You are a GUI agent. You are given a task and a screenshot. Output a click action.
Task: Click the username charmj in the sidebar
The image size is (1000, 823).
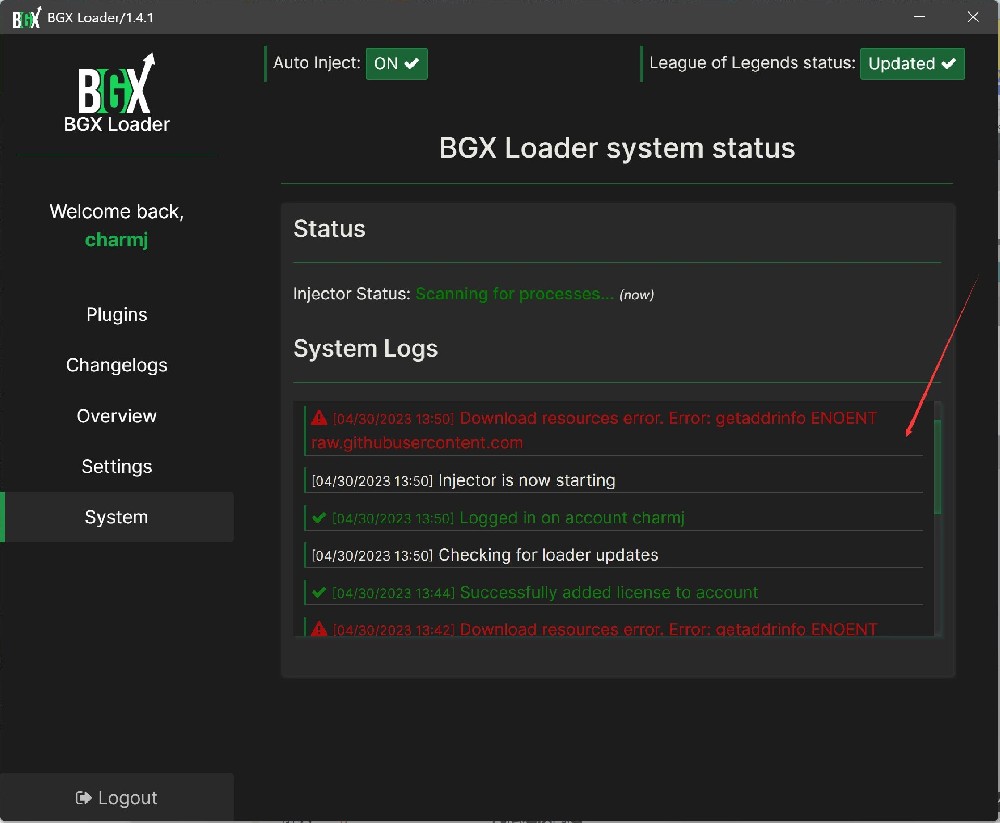117,240
